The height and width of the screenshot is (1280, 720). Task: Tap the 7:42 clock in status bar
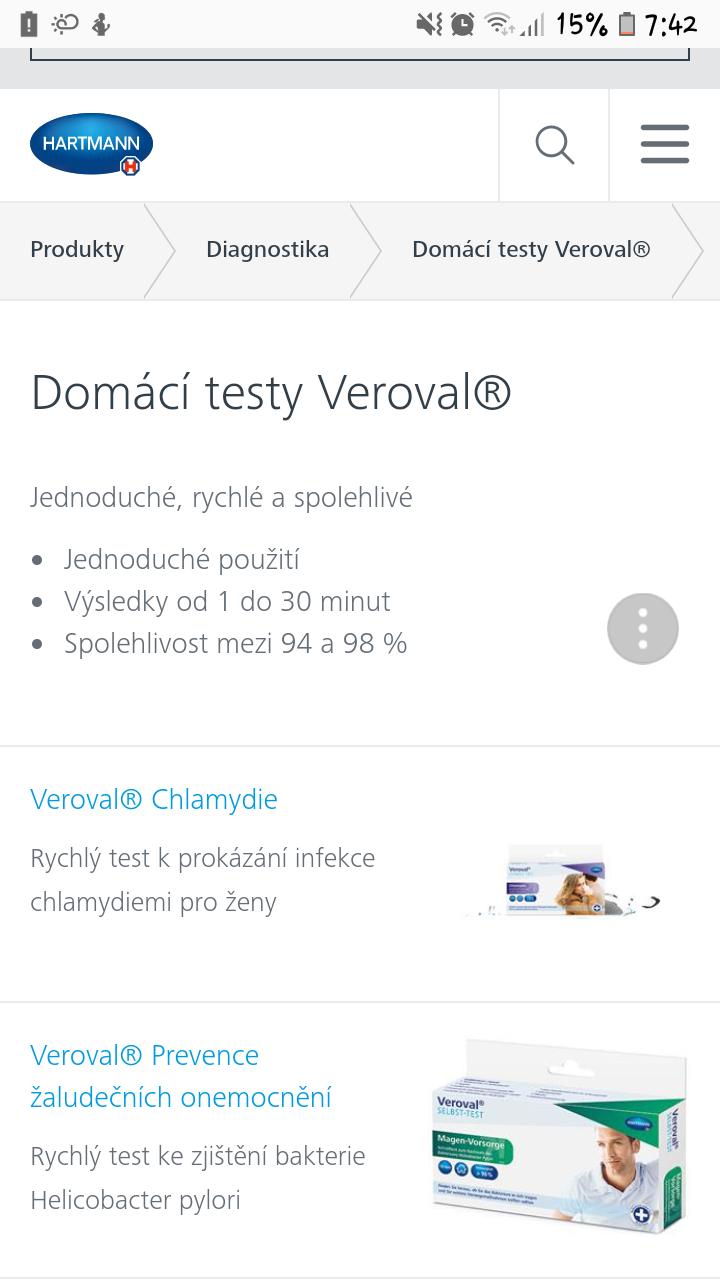click(x=671, y=24)
